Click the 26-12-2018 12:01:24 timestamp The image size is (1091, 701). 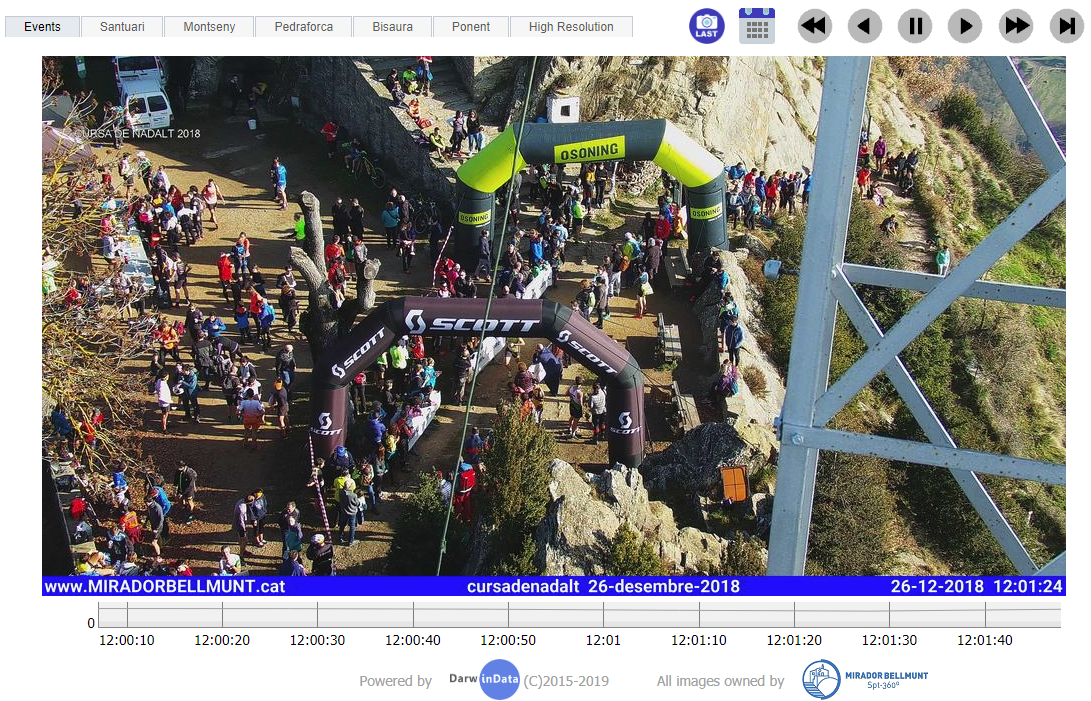tap(977, 586)
